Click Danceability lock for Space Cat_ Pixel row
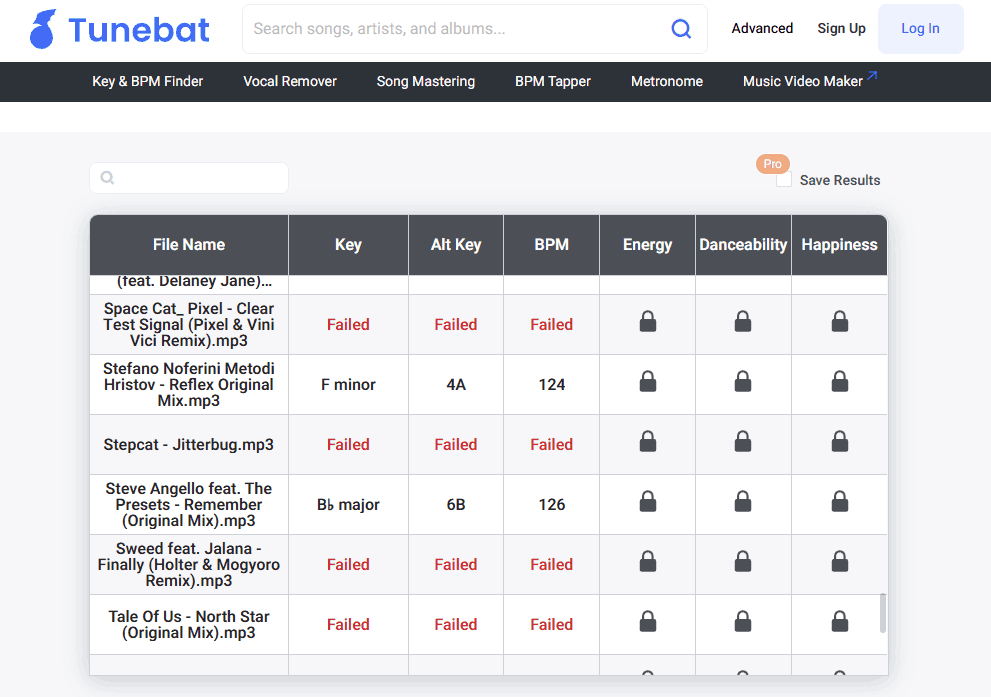This screenshot has height=697, width=991. pos(743,322)
